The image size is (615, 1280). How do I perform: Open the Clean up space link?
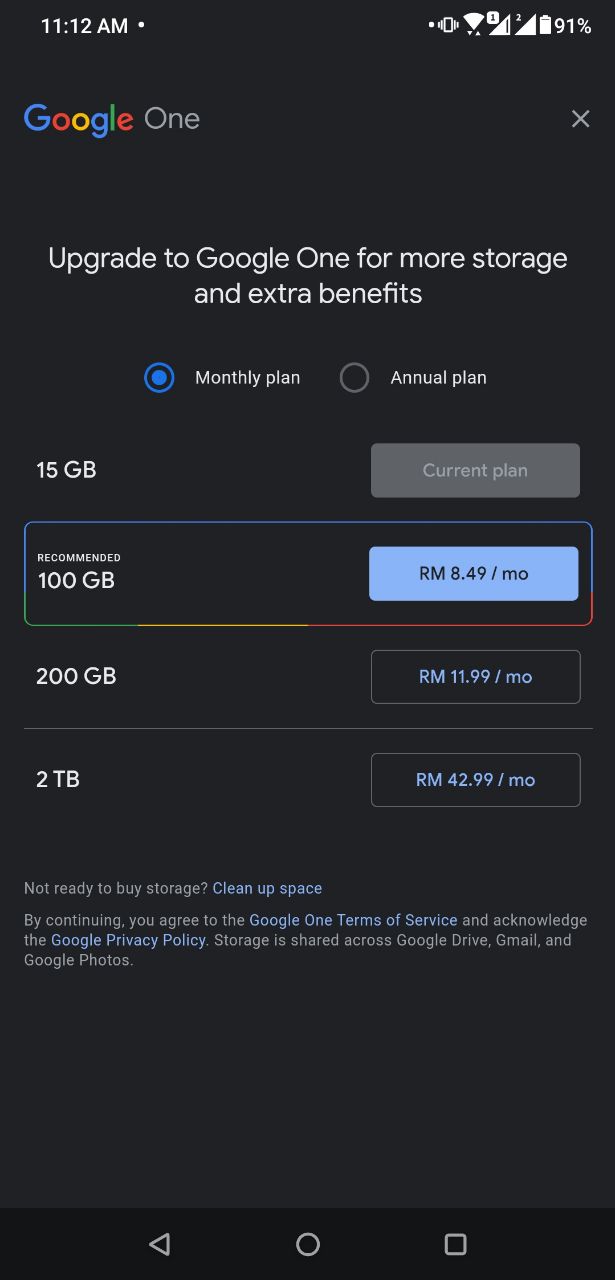point(267,888)
